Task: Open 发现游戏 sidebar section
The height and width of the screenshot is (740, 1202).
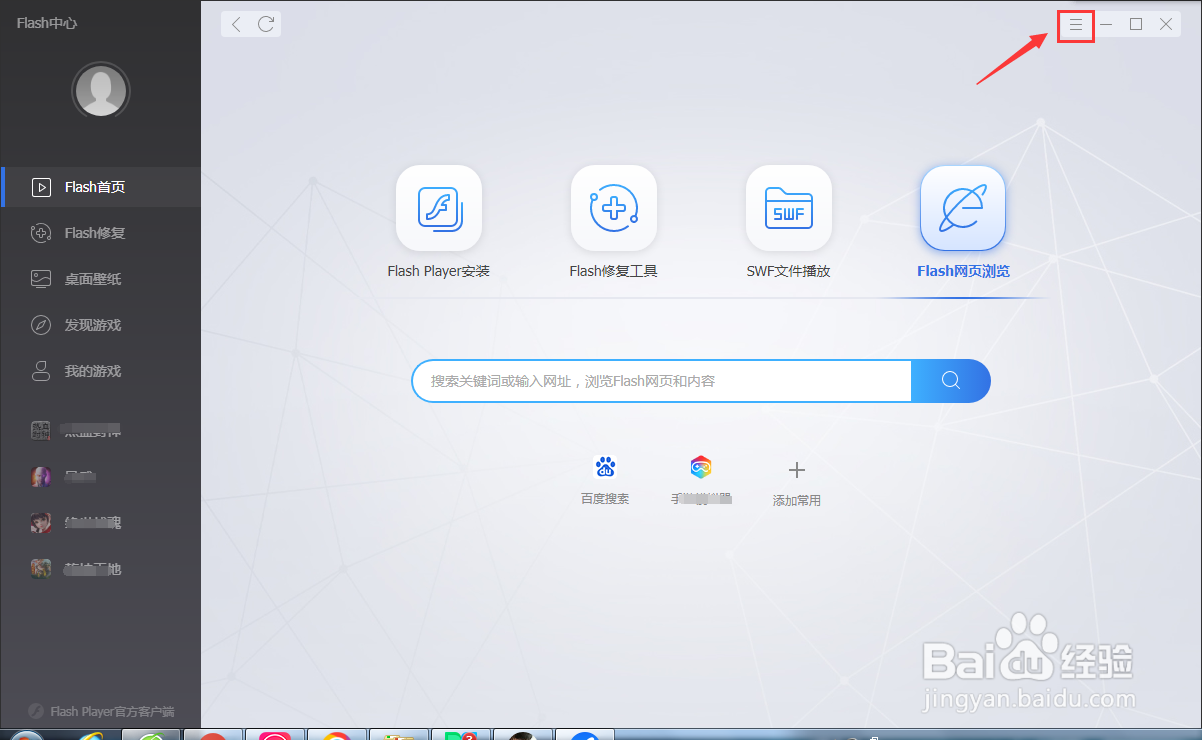Action: (100, 325)
